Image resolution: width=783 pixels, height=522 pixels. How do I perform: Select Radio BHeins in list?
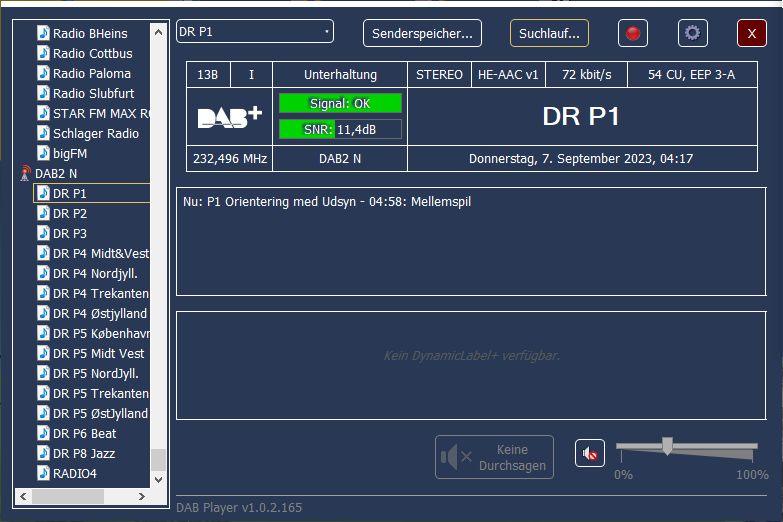[x=90, y=33]
